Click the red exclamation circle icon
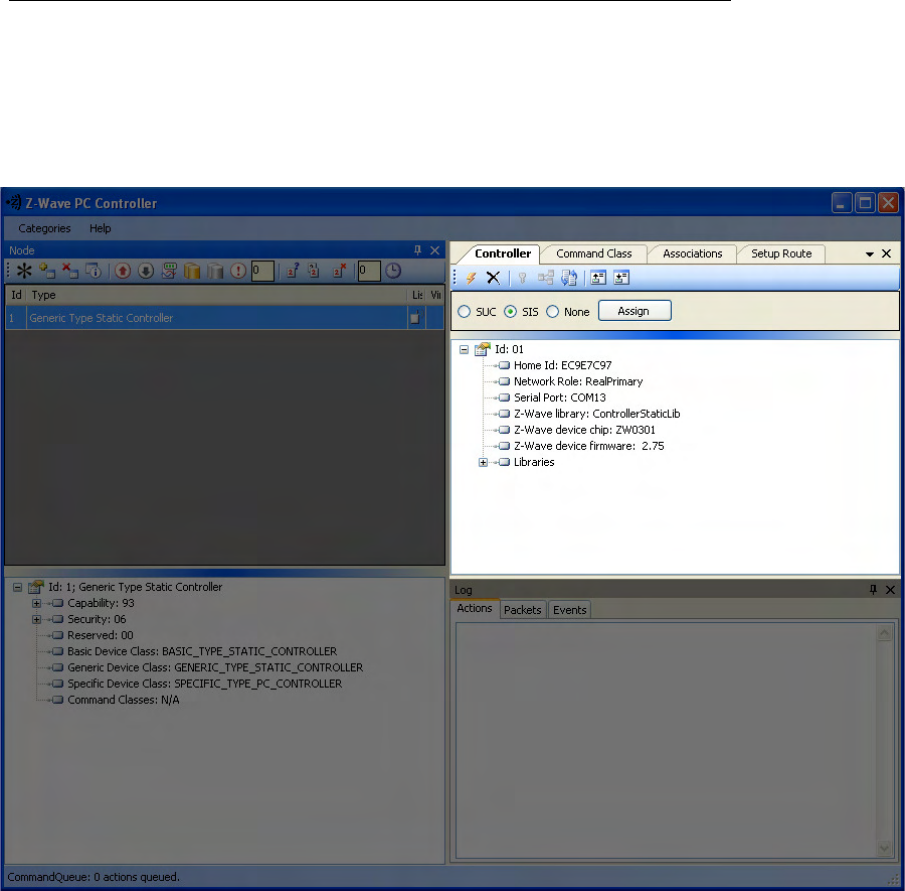This screenshot has height=891, width=905. [x=238, y=271]
